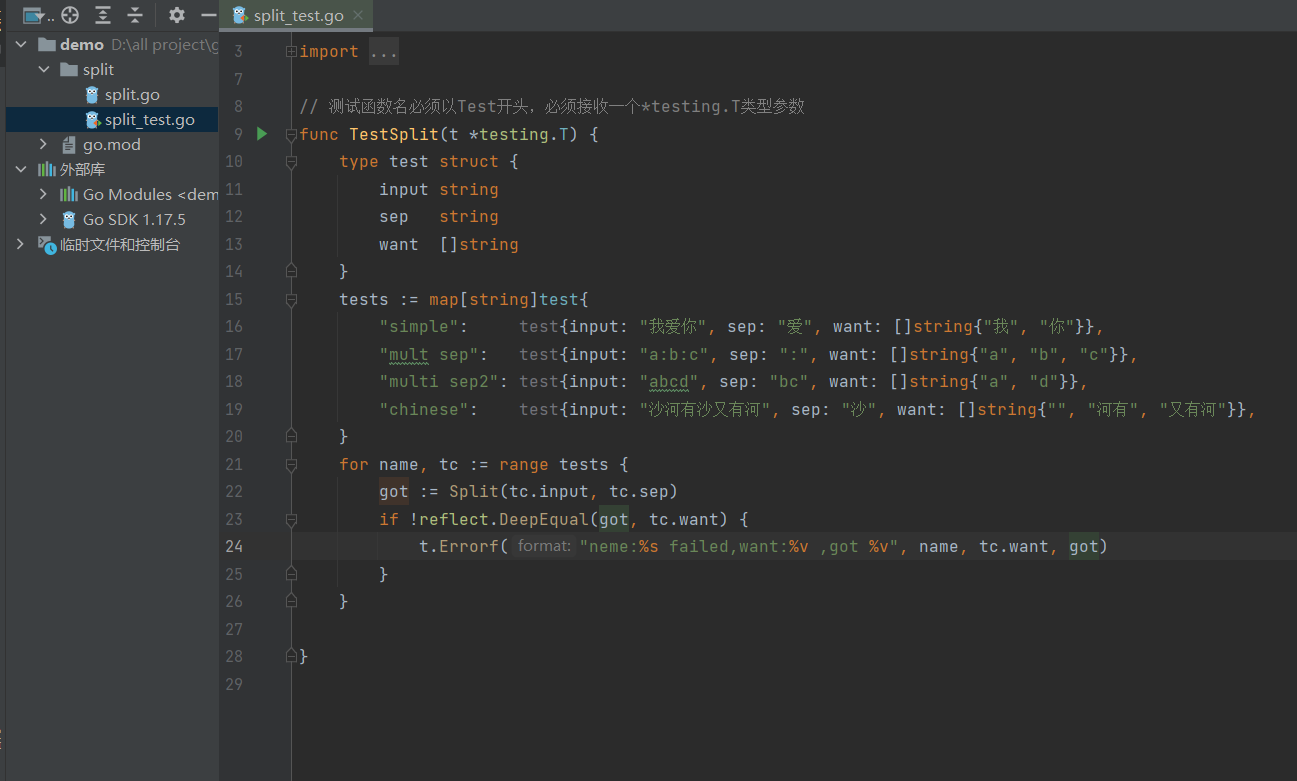The height and width of the screenshot is (781, 1297).
Task: Click fold end marker at line 26
Action: 291,601
